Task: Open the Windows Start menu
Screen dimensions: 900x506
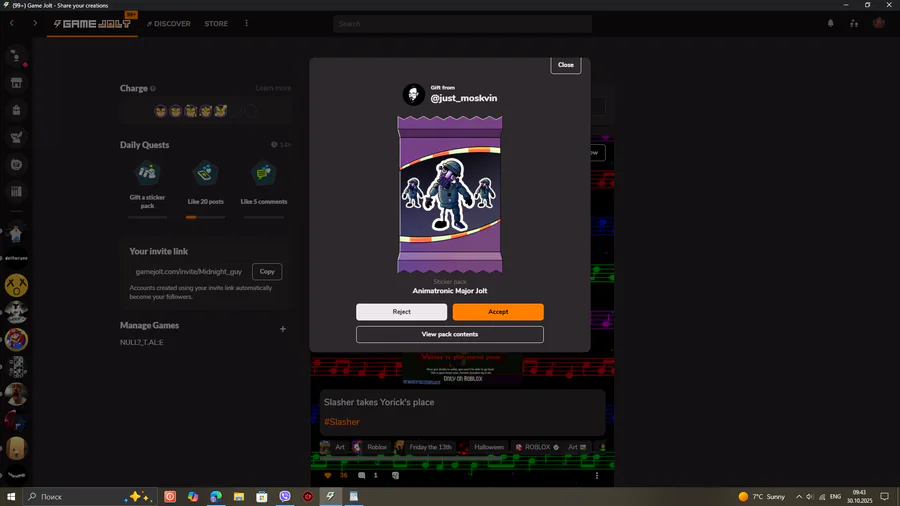Action: tap(11, 497)
